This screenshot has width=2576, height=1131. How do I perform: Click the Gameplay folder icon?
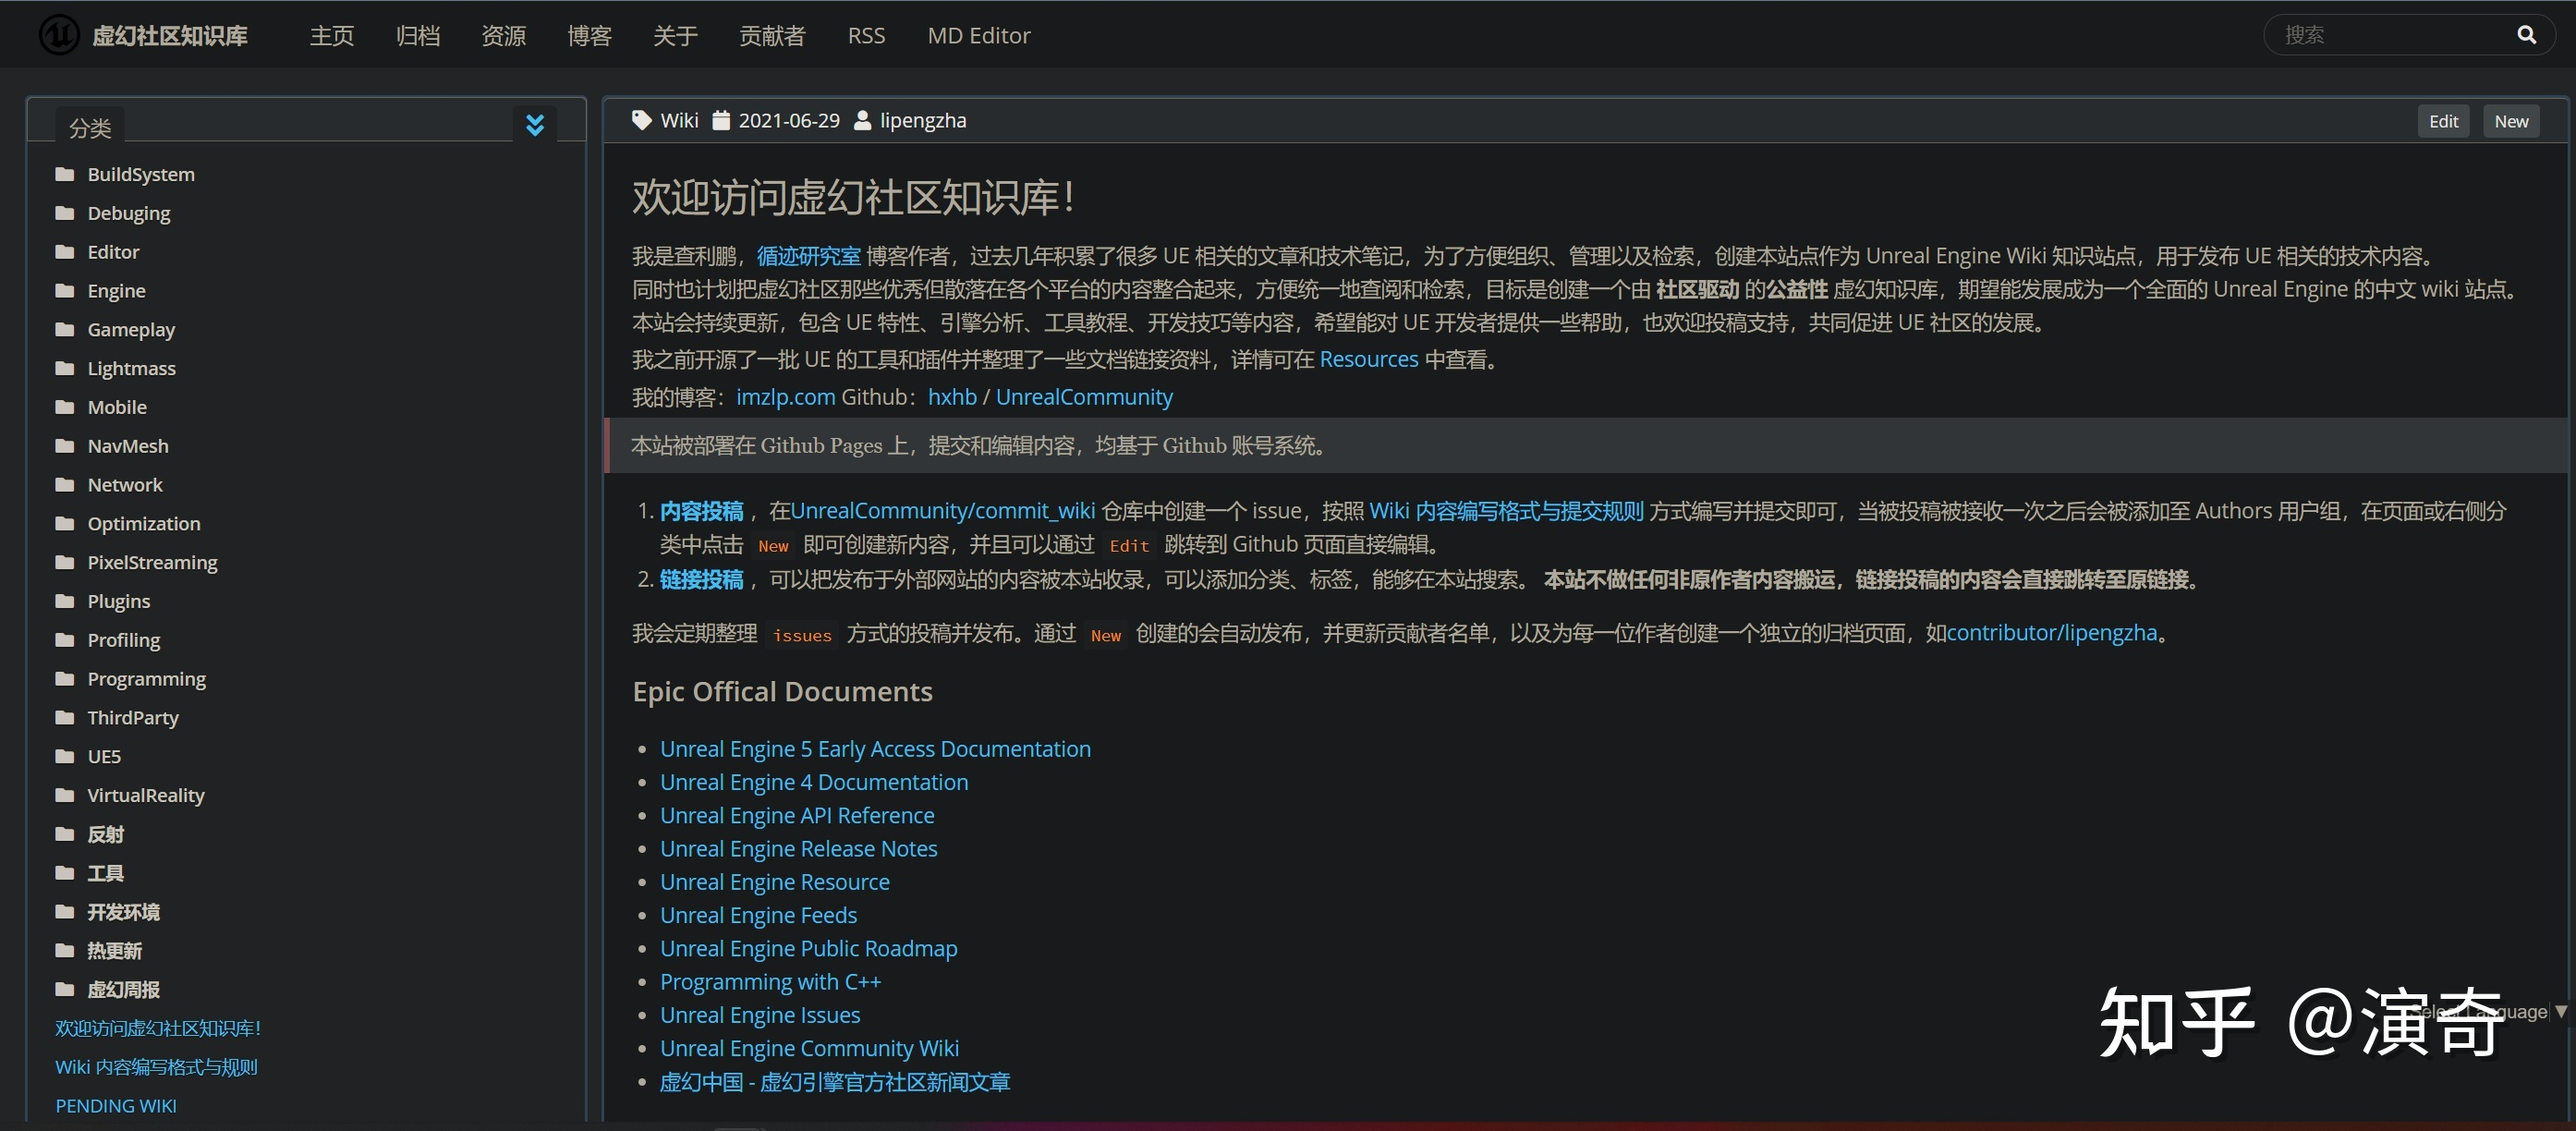coord(65,329)
